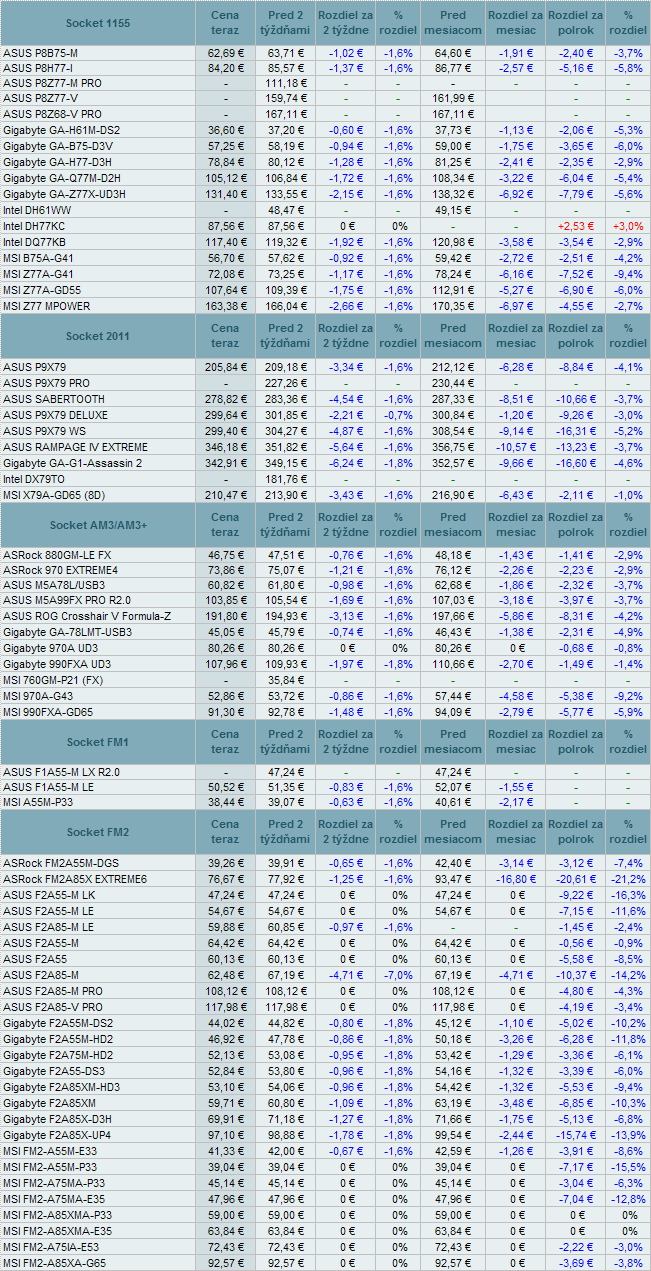Select the 'Intel DH61WW' row name
Viewport: 651px width, 1271px height.
pos(37,210)
